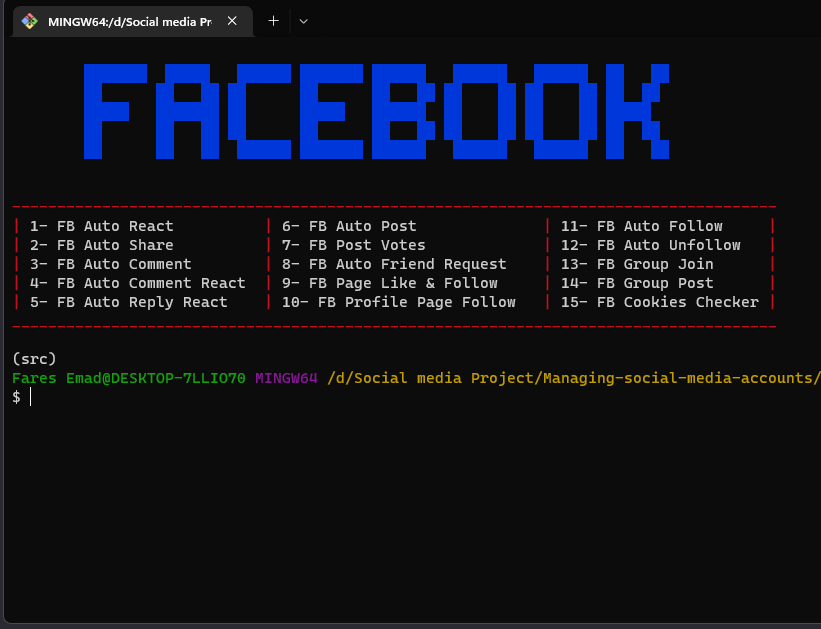Click the '9- FB Page Like & Follow' line

pyautogui.click(x=390, y=283)
